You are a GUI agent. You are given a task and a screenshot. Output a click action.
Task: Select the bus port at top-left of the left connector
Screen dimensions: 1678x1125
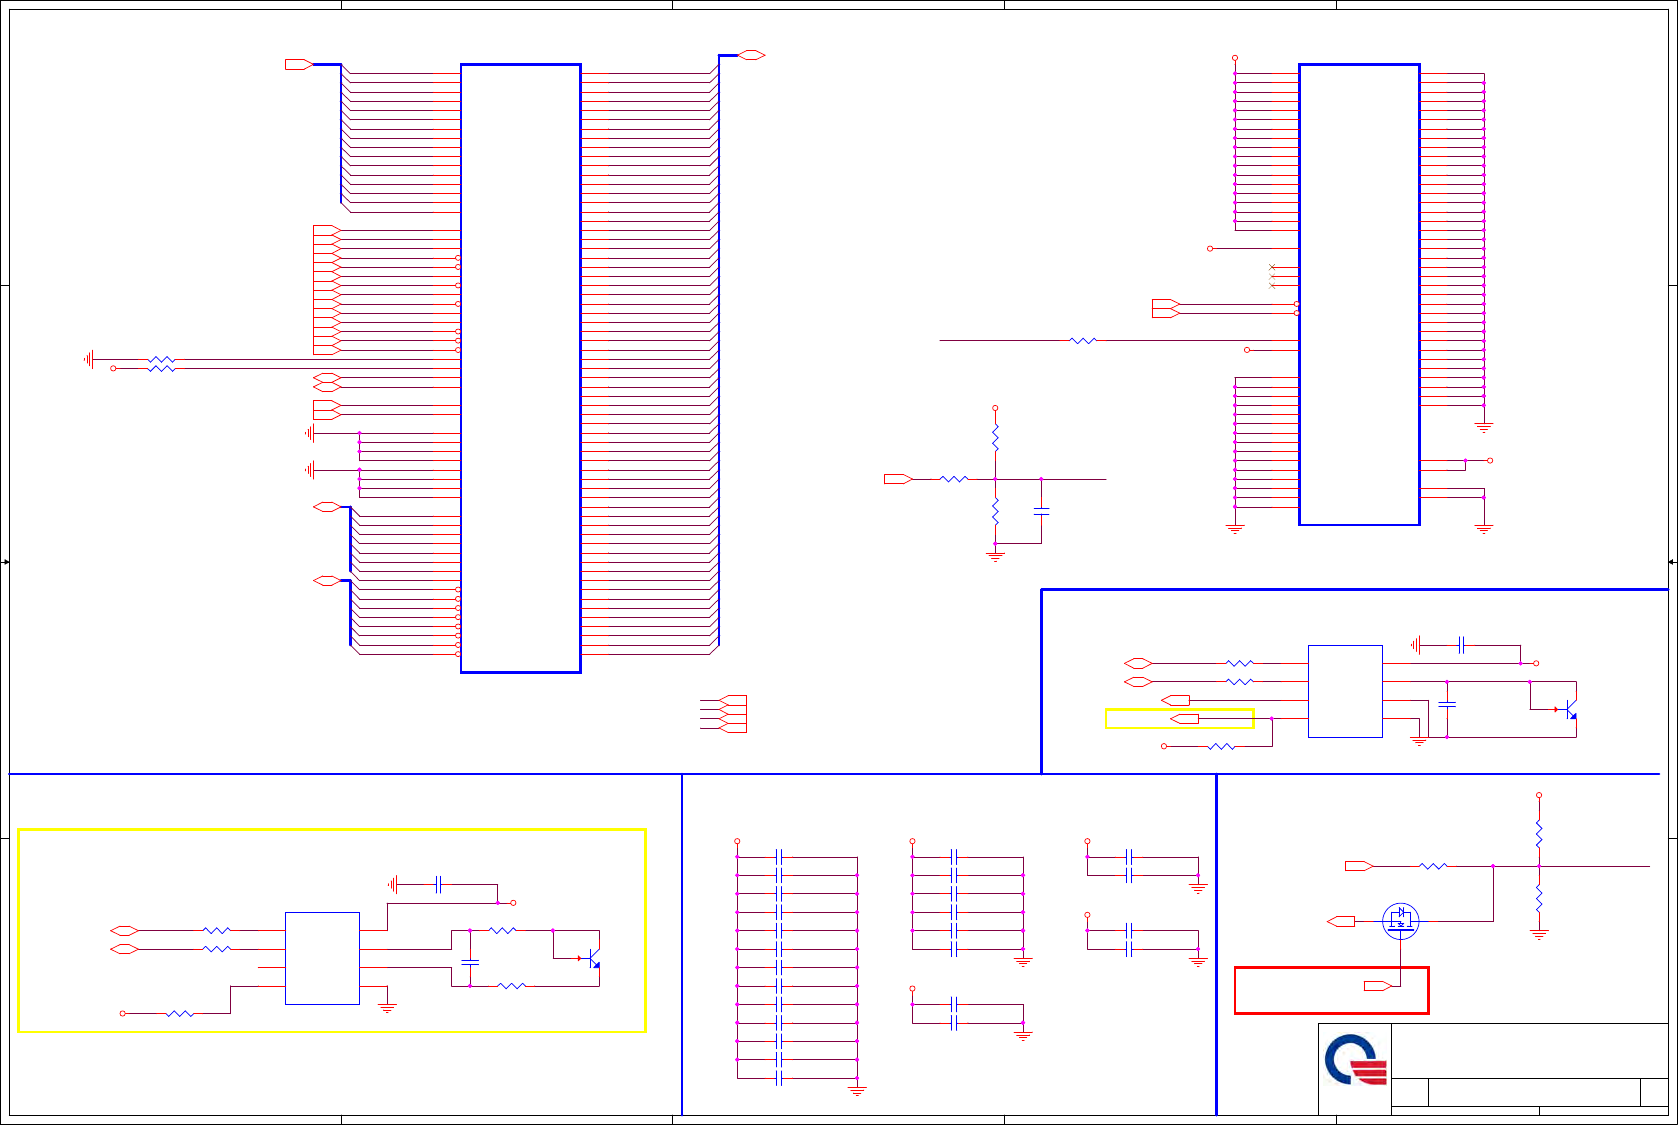point(299,64)
